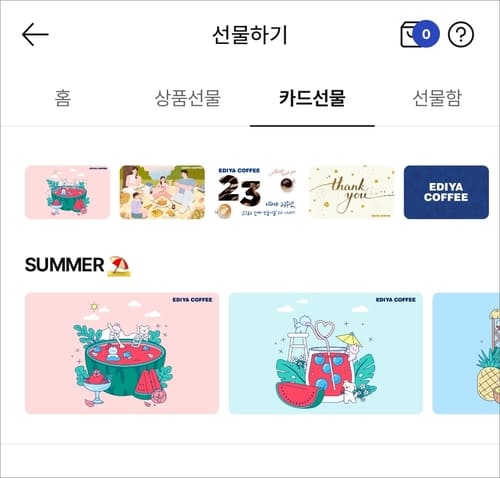Choose the small pink watermelon card thumbnail
The image size is (500, 478).
(x=67, y=192)
